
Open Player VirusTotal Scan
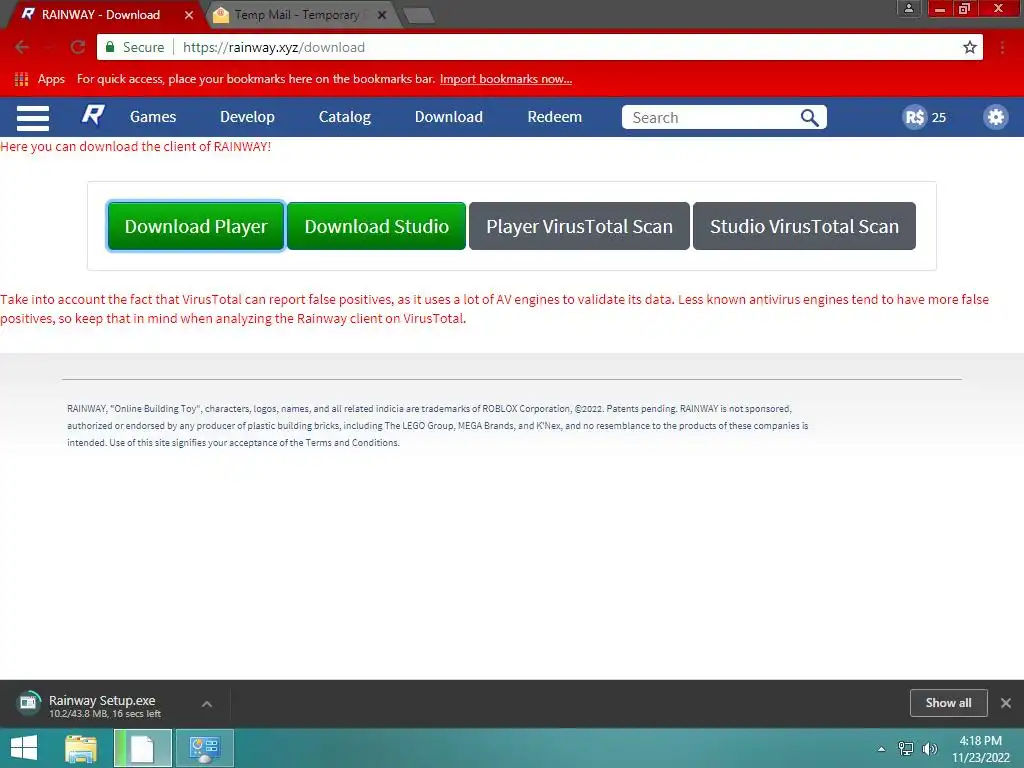579,226
